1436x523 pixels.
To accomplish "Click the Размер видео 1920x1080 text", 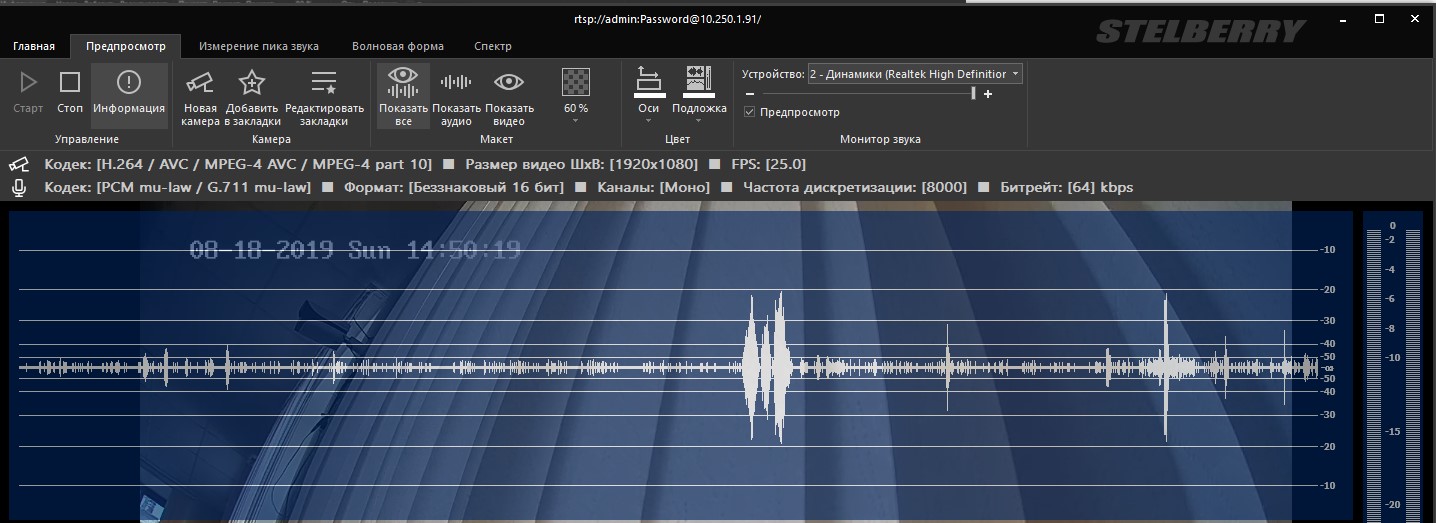I will point(582,164).
